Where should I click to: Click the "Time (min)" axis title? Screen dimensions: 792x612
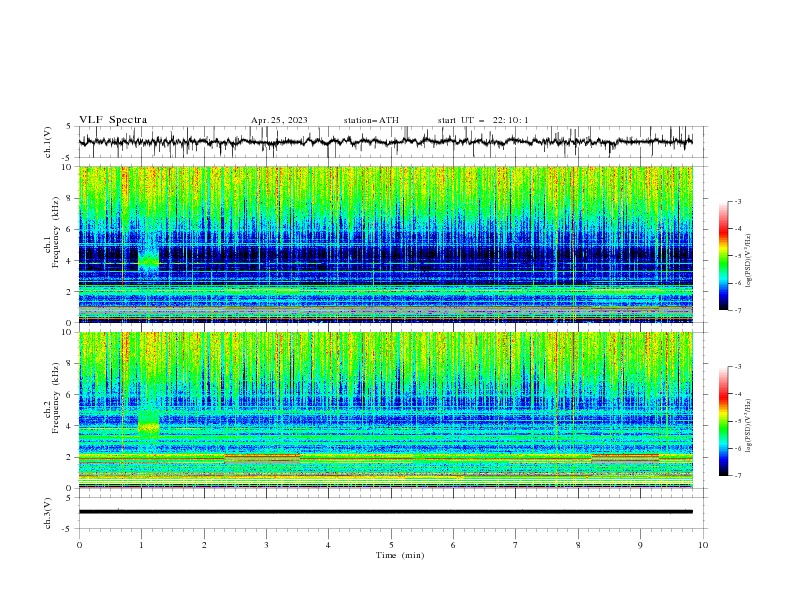(400, 555)
